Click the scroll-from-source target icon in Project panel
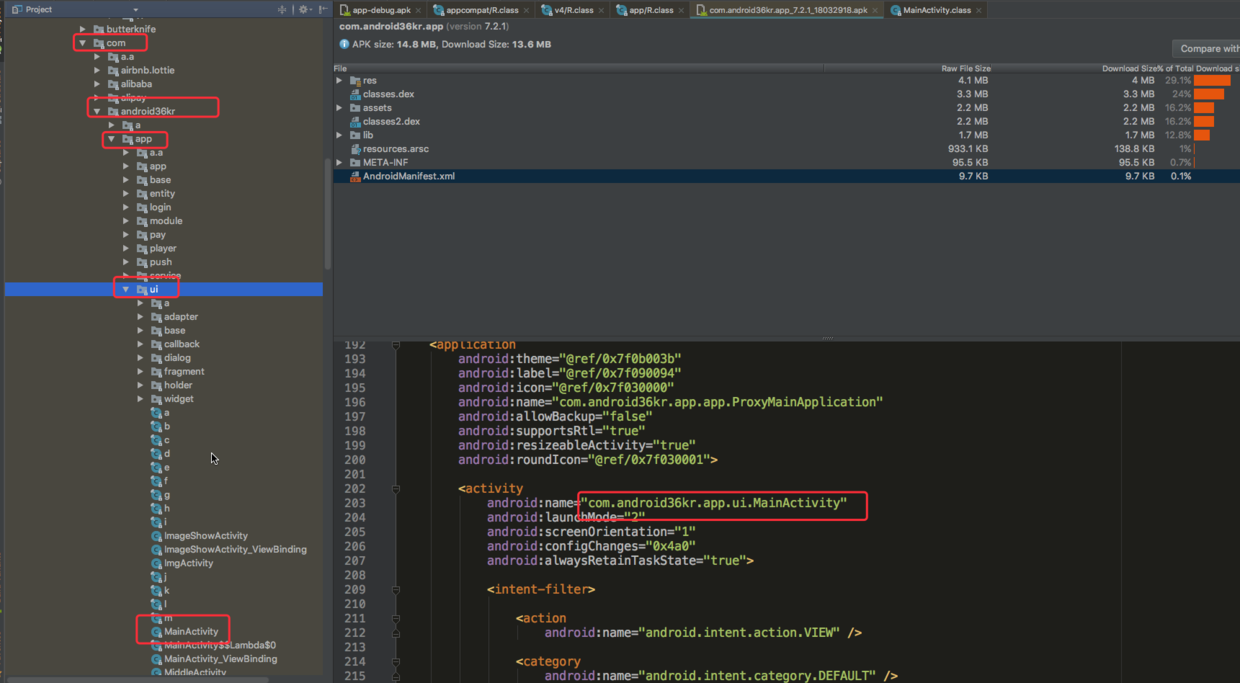This screenshot has width=1240, height=683. (x=282, y=10)
